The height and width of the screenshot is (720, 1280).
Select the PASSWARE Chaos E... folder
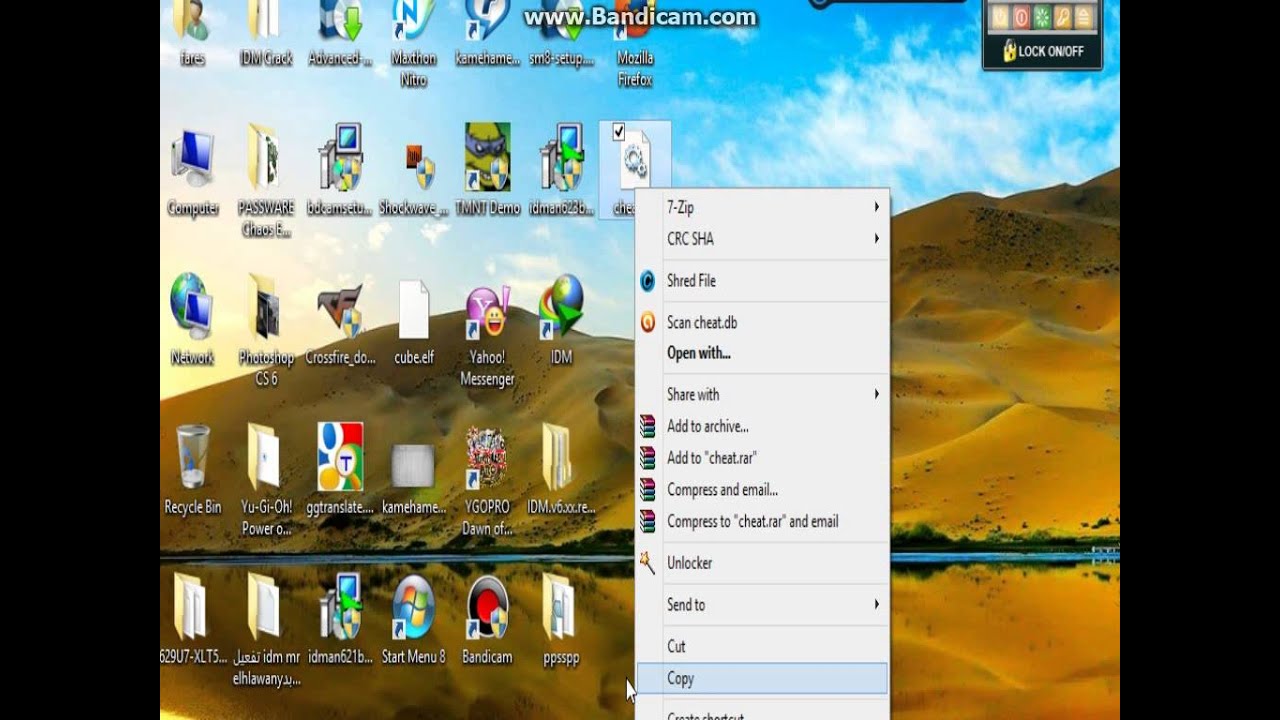pyautogui.click(x=265, y=180)
